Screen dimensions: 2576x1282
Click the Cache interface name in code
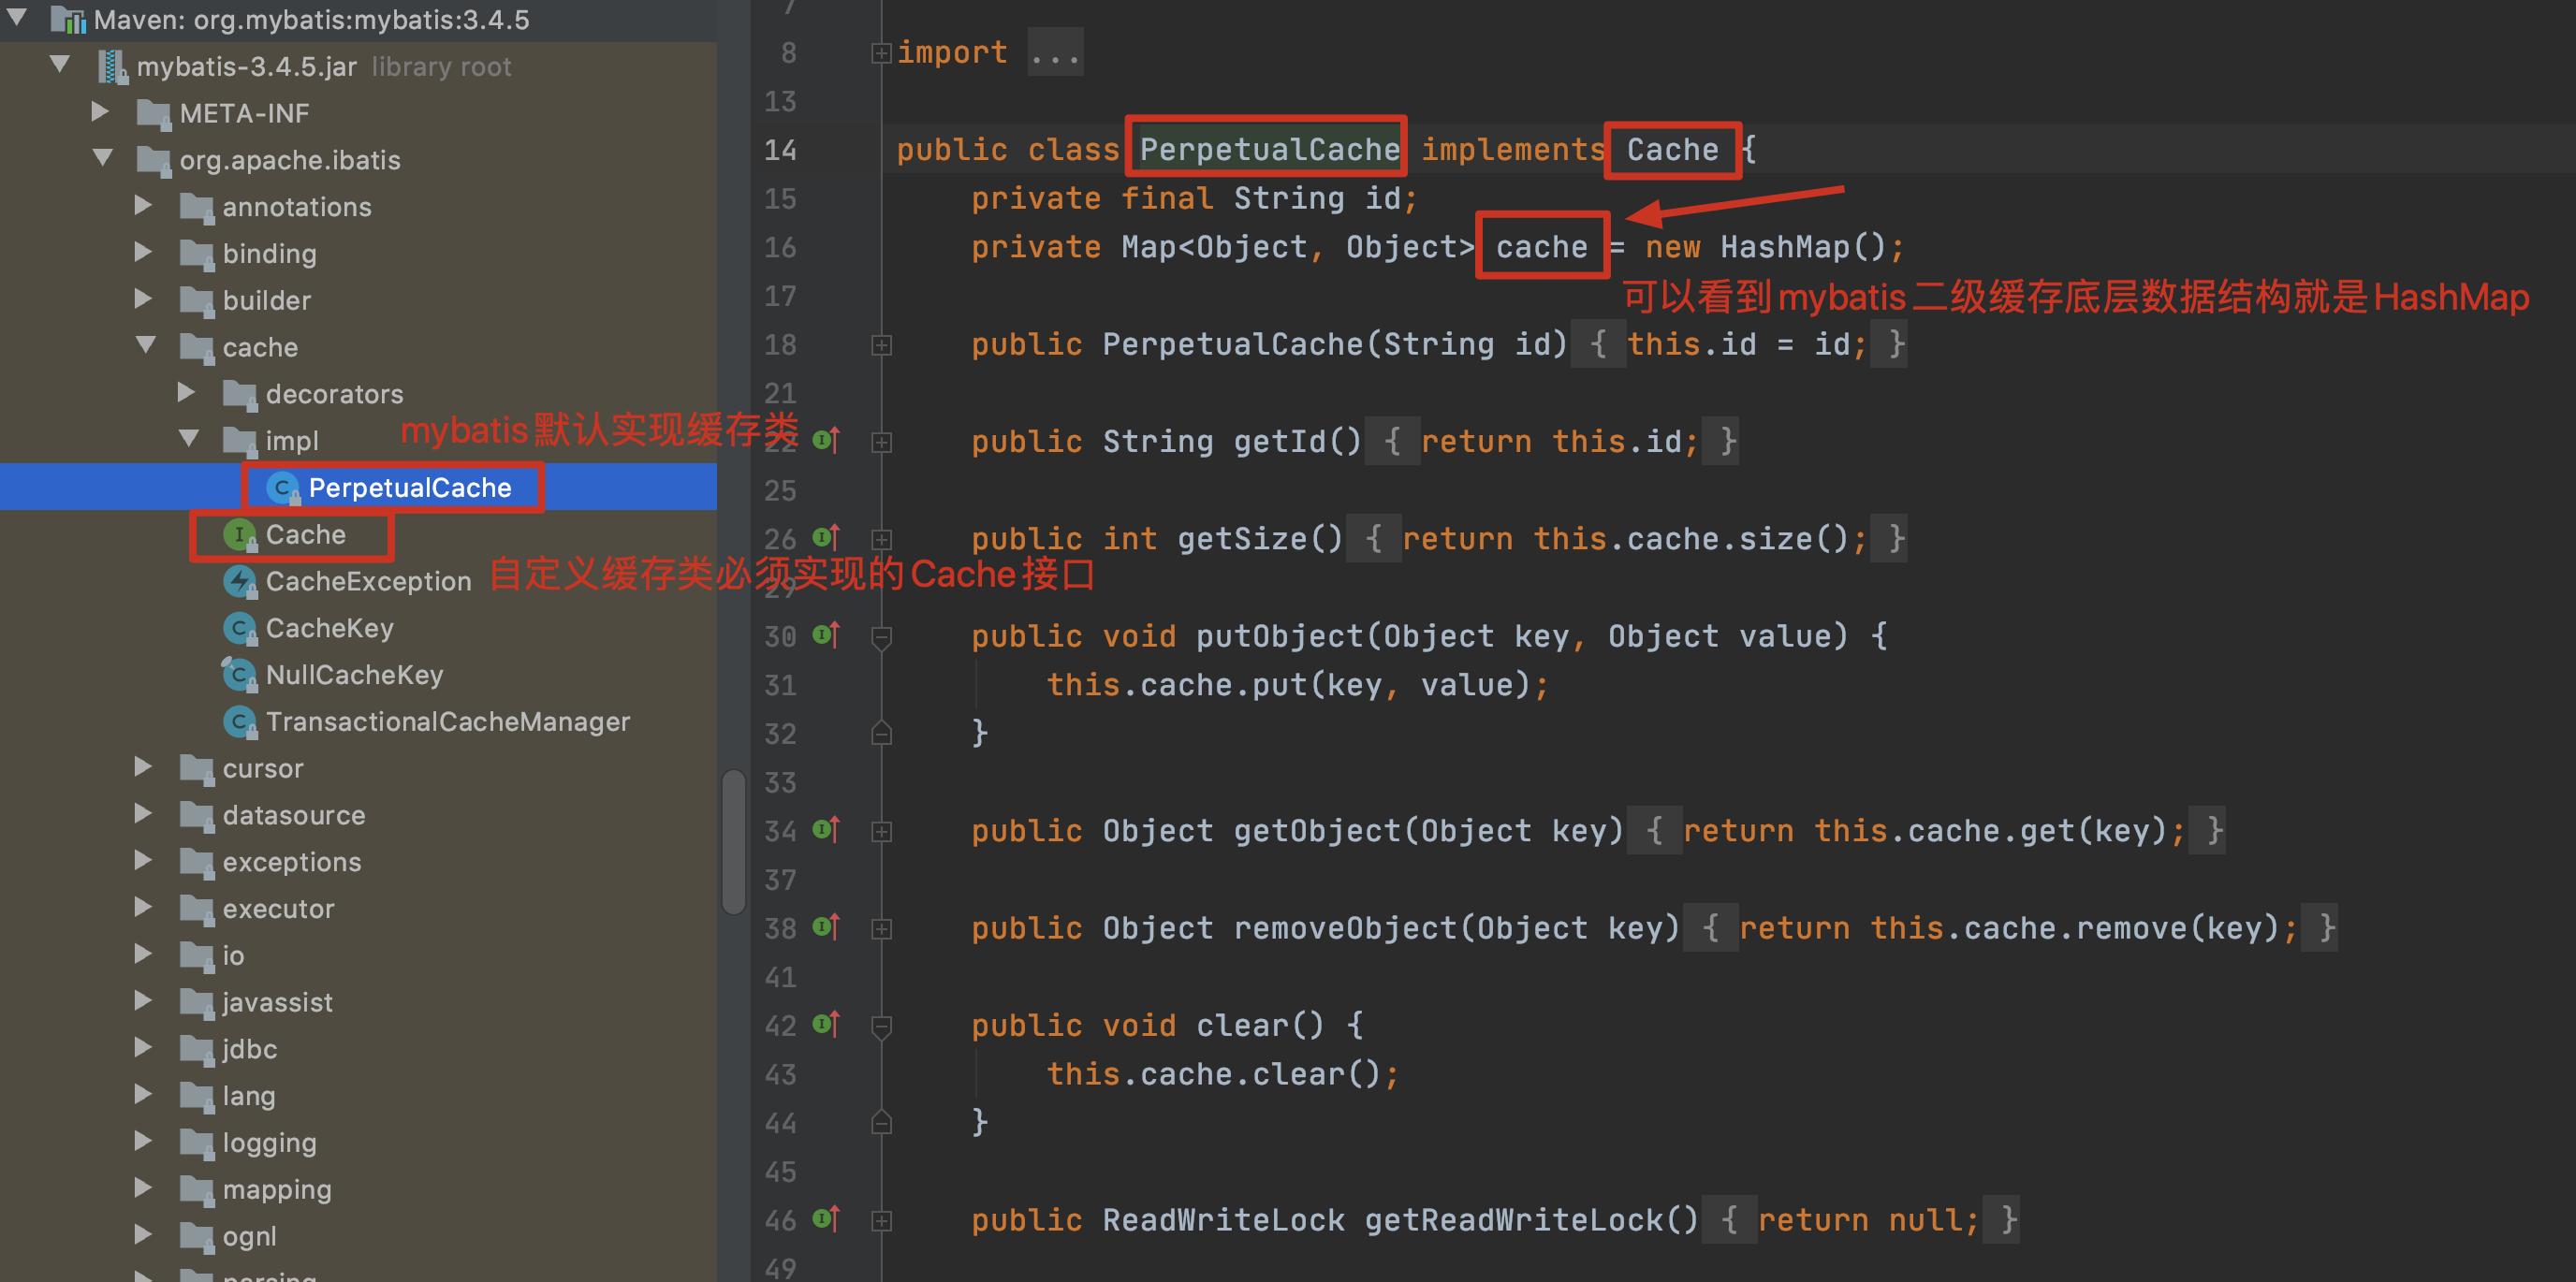coord(1671,150)
